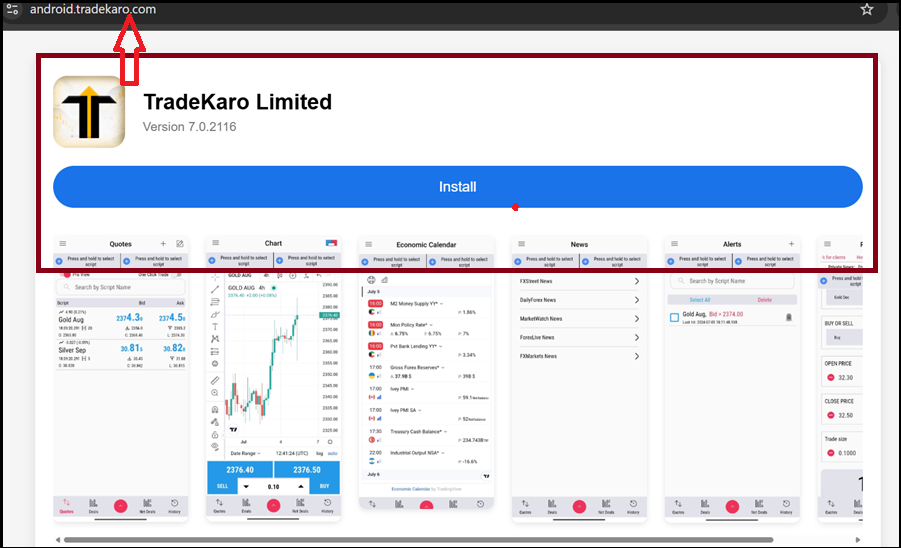Viewport: 901px width, 548px height.
Task: Click the TradeKaro app logo
Action: pyautogui.click(x=89, y=112)
